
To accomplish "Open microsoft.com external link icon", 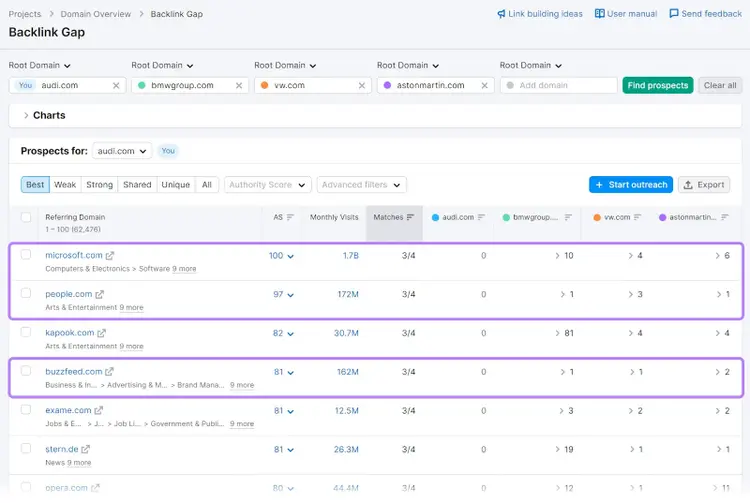I will [110, 256].
